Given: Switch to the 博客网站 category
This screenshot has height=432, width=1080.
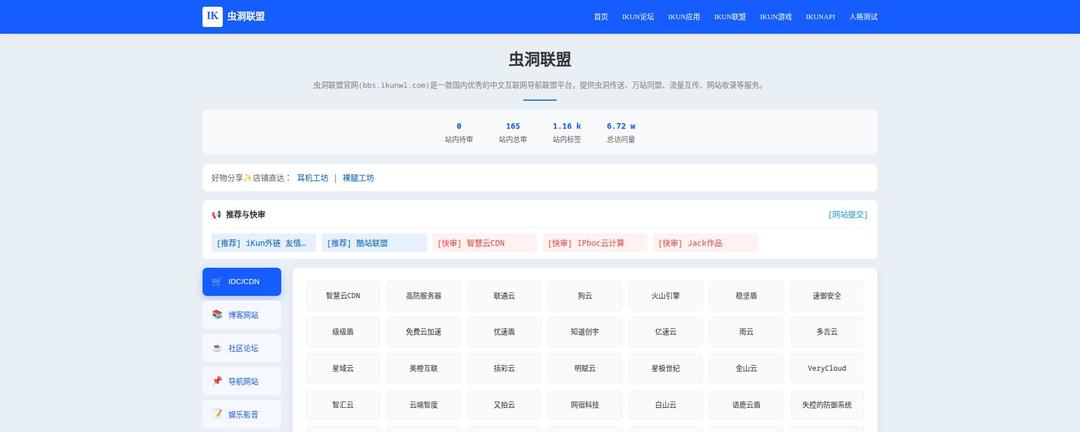Looking at the screenshot, I should click(x=242, y=315).
